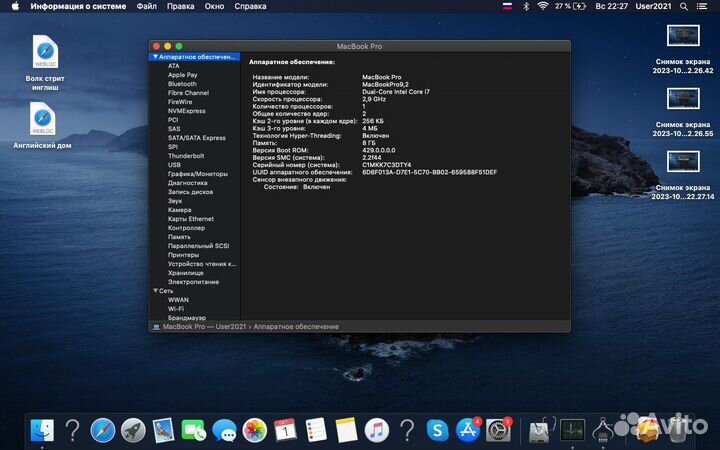Select Электропитание in the sidebar
The width and height of the screenshot is (720, 450).
point(193,282)
